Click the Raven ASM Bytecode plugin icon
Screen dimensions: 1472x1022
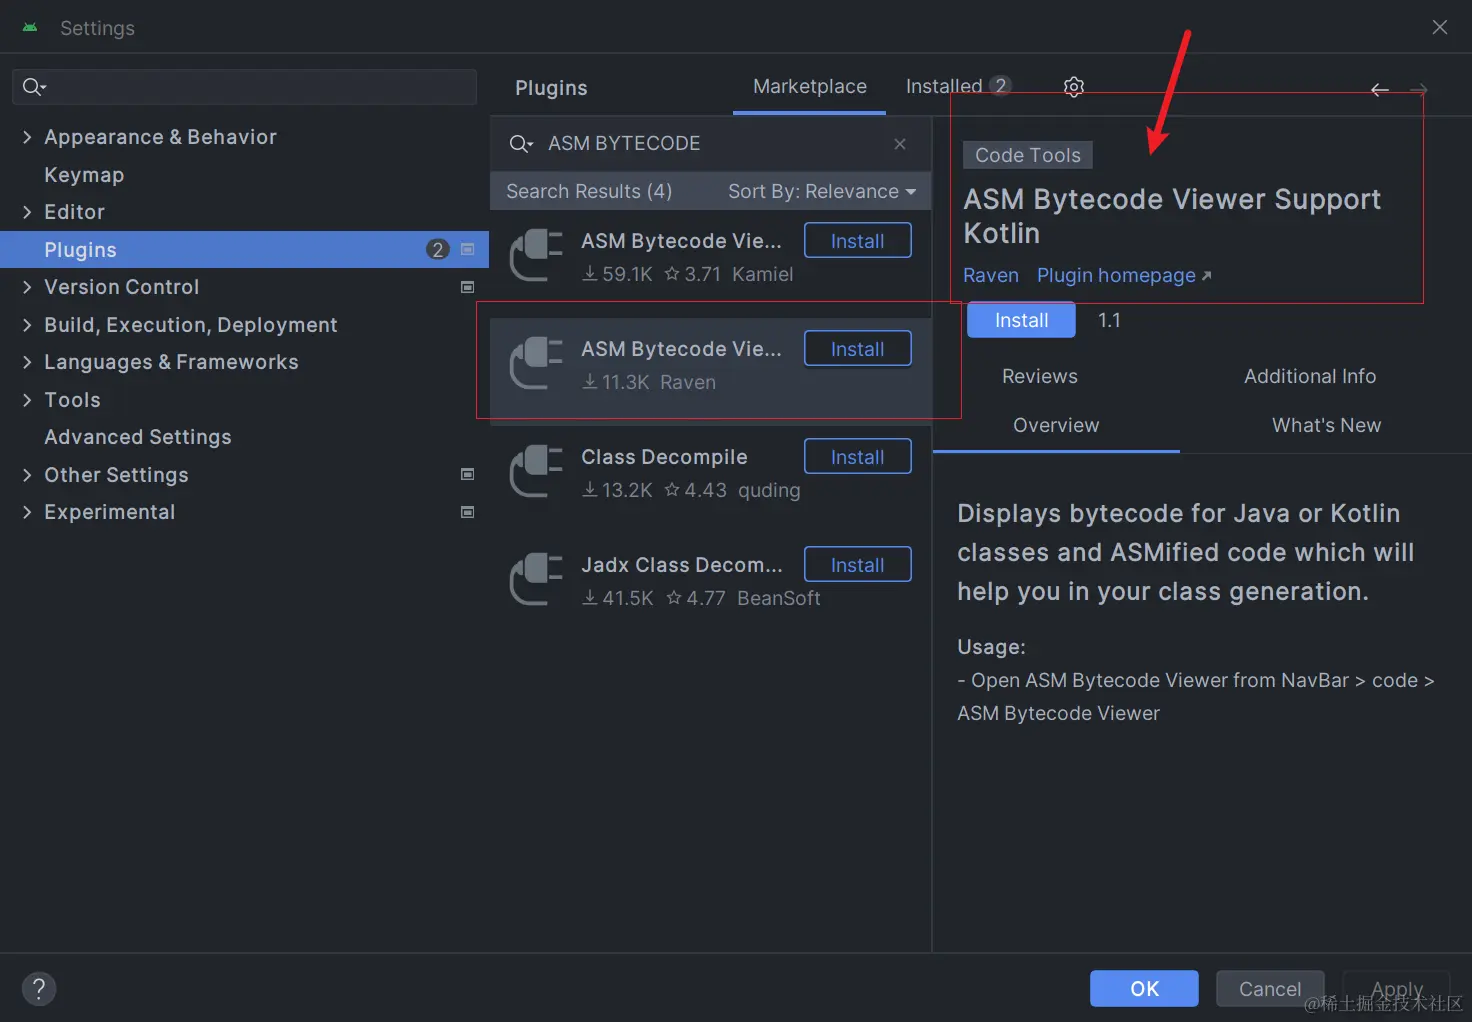coord(537,363)
